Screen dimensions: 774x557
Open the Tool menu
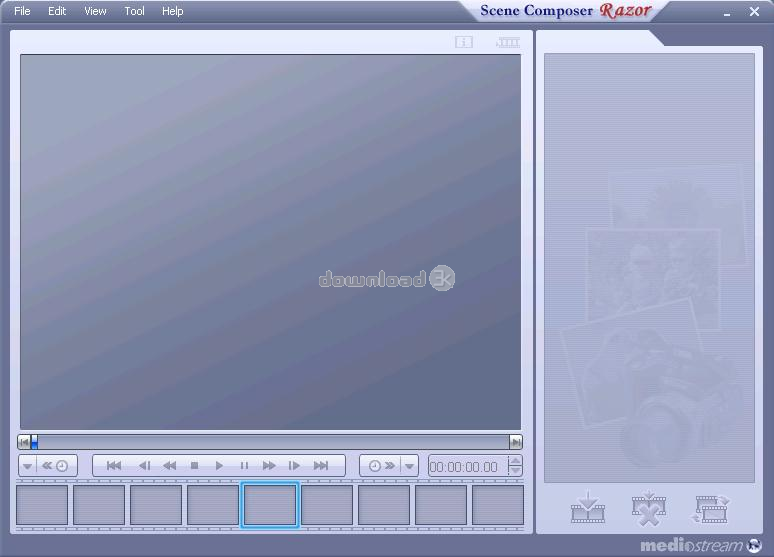(x=134, y=11)
